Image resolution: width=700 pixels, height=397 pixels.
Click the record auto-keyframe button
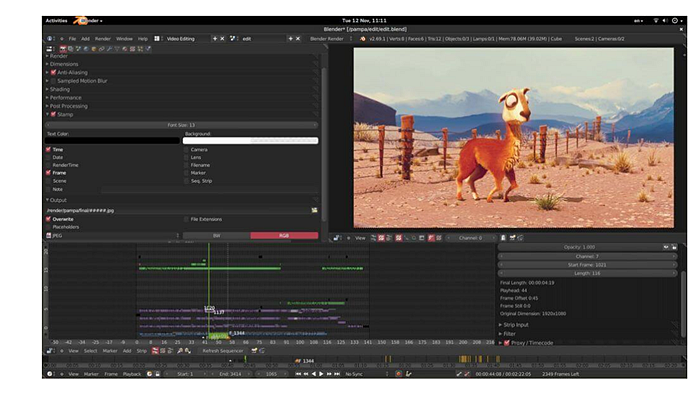[x=398, y=374]
